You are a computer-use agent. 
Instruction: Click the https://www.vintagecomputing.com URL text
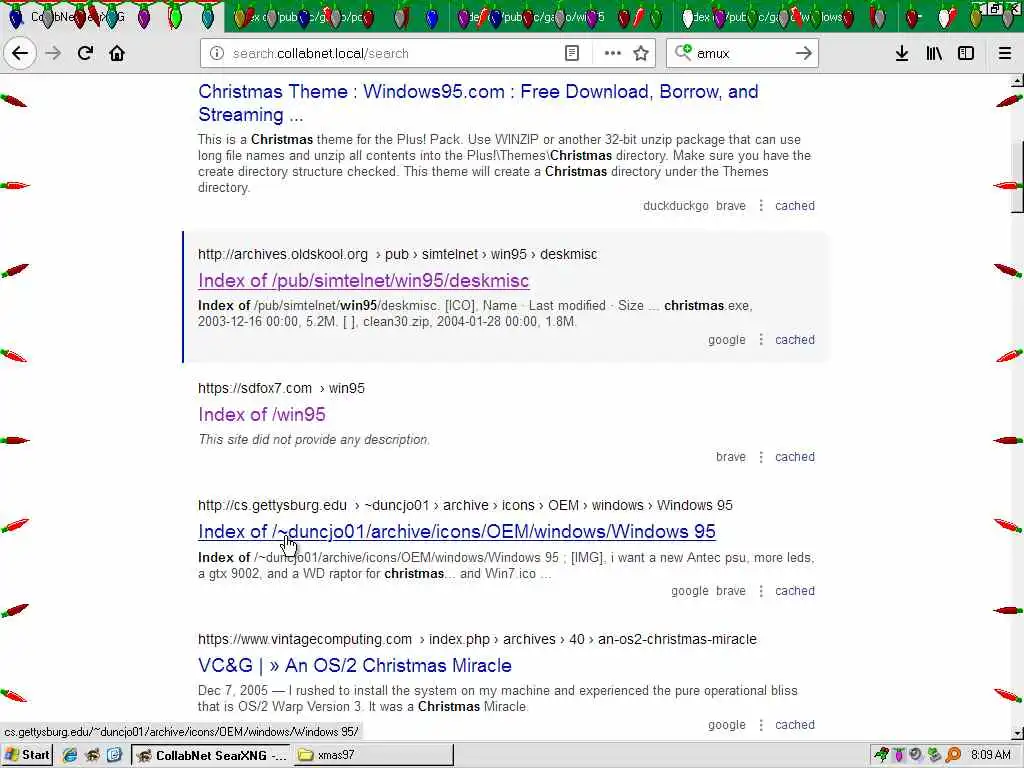point(305,639)
